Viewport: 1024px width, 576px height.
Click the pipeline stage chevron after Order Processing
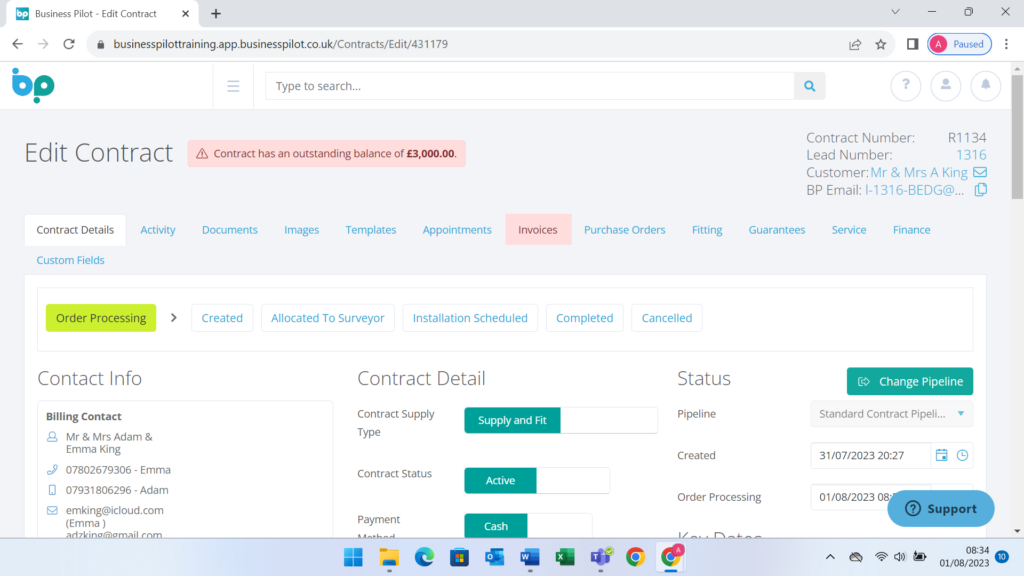click(x=173, y=317)
